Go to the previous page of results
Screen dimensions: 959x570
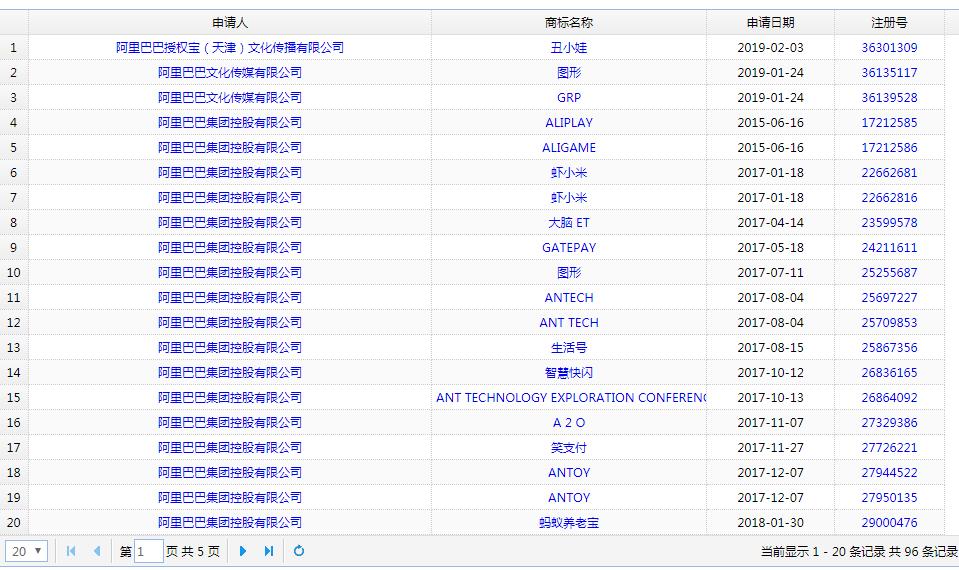(x=97, y=551)
